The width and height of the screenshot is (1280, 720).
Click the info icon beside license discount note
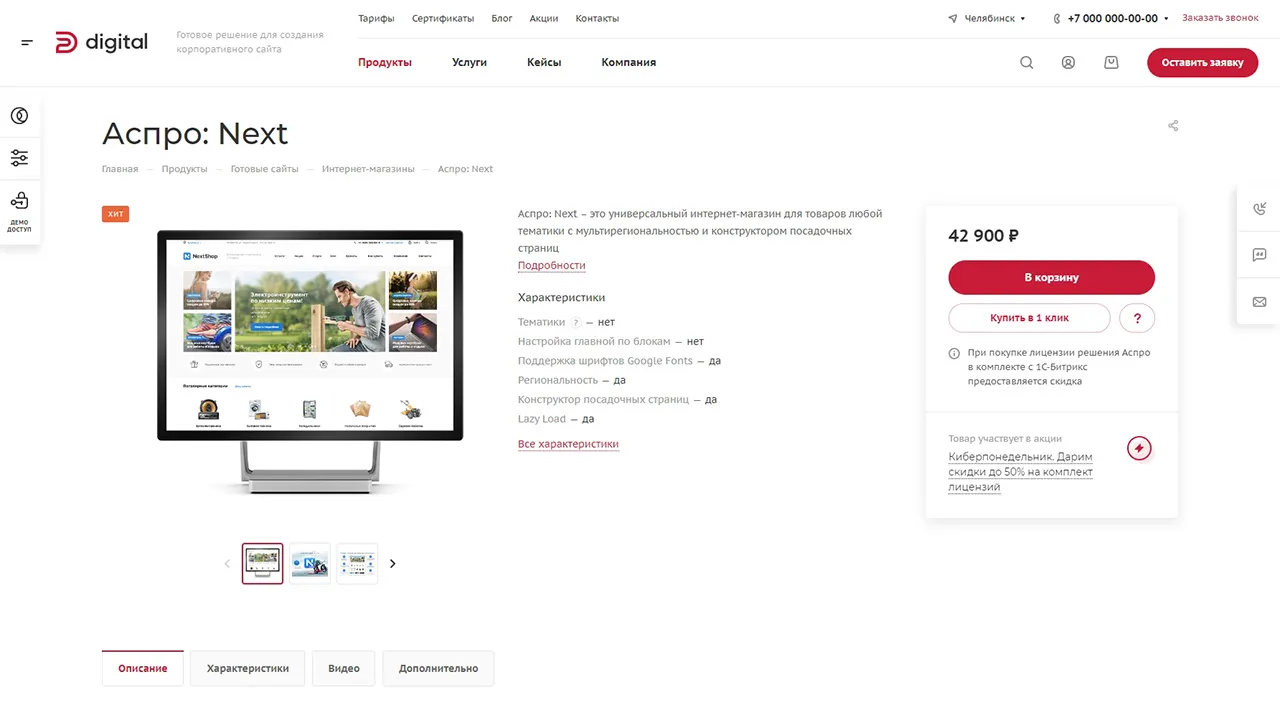(954, 353)
